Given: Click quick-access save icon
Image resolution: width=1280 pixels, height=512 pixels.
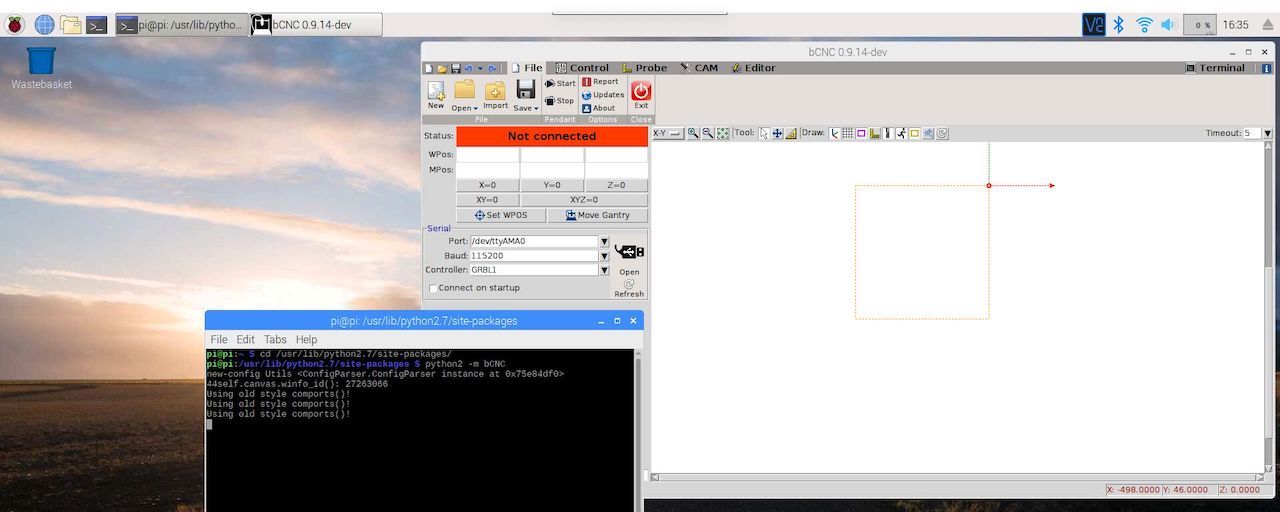Looking at the screenshot, I should [x=456, y=68].
